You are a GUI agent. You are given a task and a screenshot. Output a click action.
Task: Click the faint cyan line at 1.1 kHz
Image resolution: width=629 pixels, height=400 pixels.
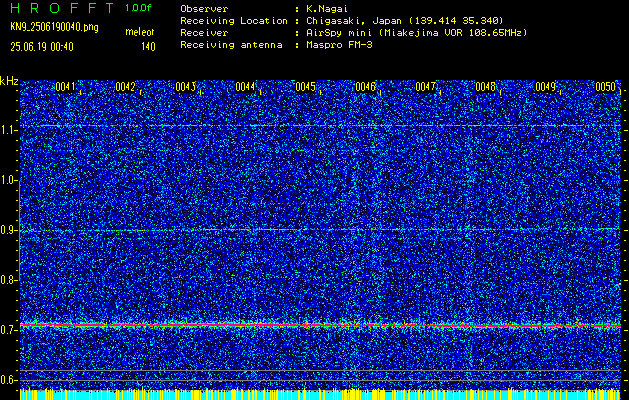320,126
